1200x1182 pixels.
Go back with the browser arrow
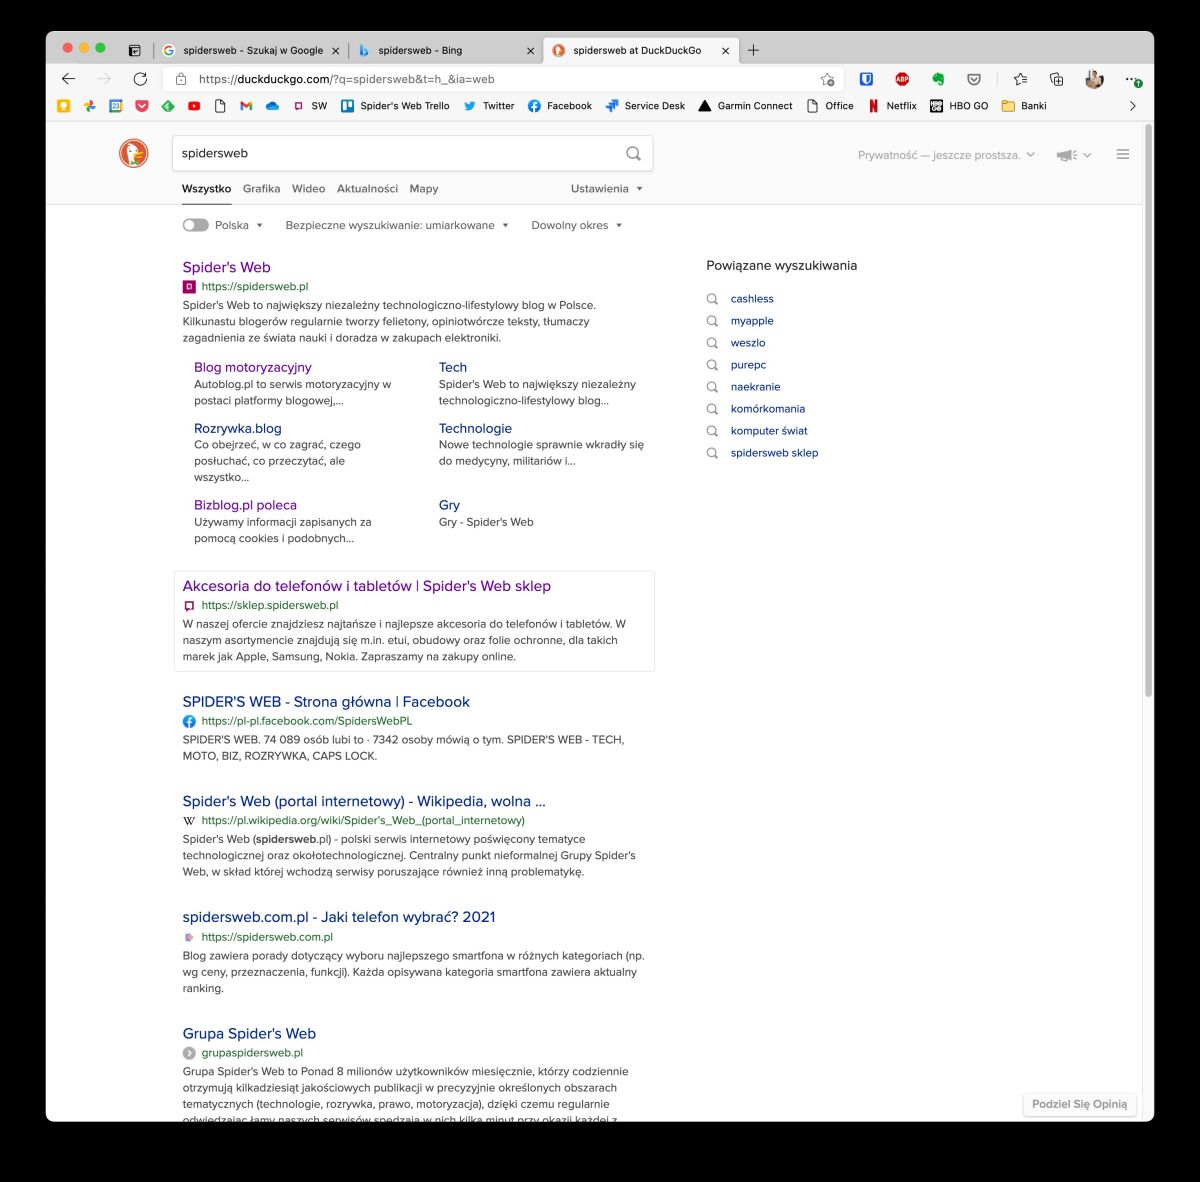click(68, 79)
